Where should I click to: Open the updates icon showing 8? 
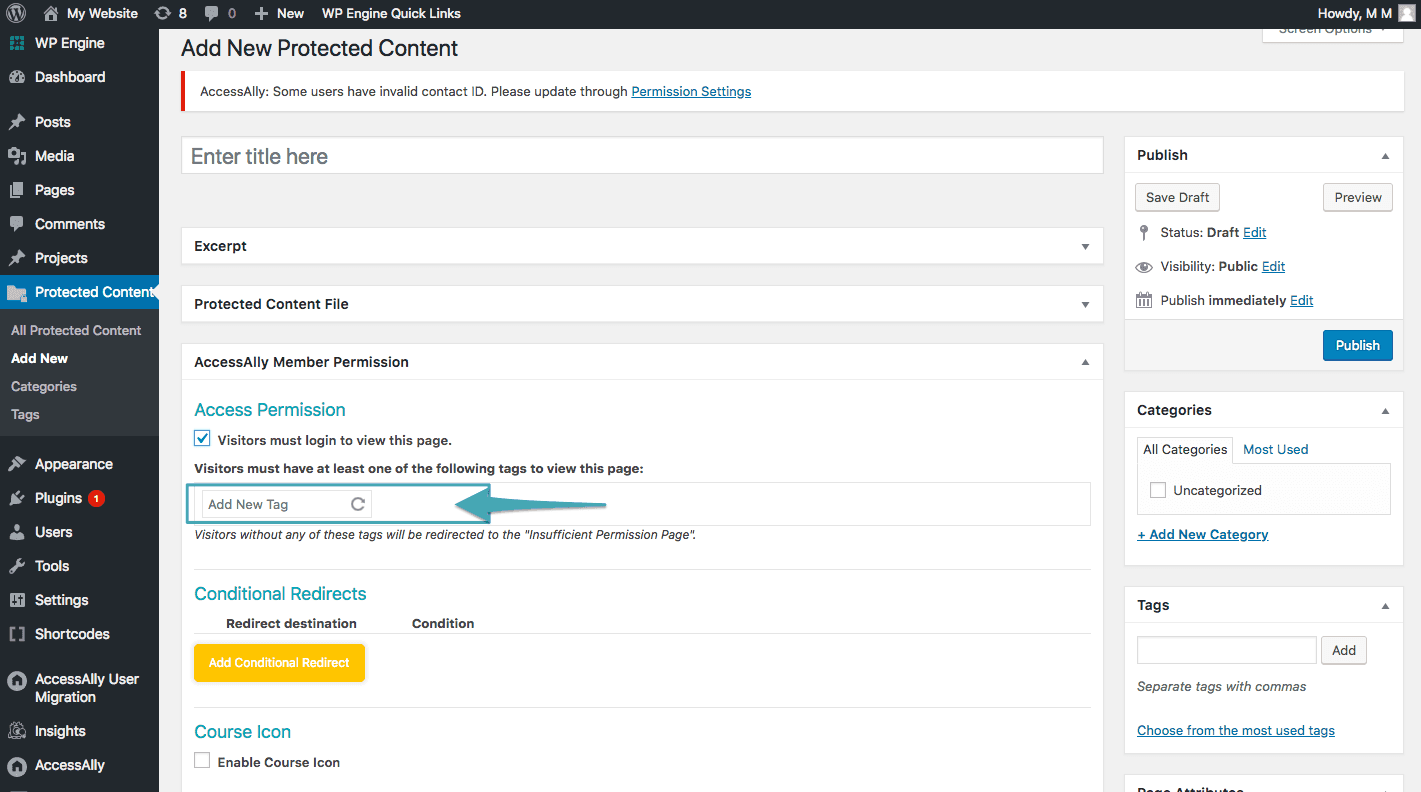pyautogui.click(x=163, y=13)
